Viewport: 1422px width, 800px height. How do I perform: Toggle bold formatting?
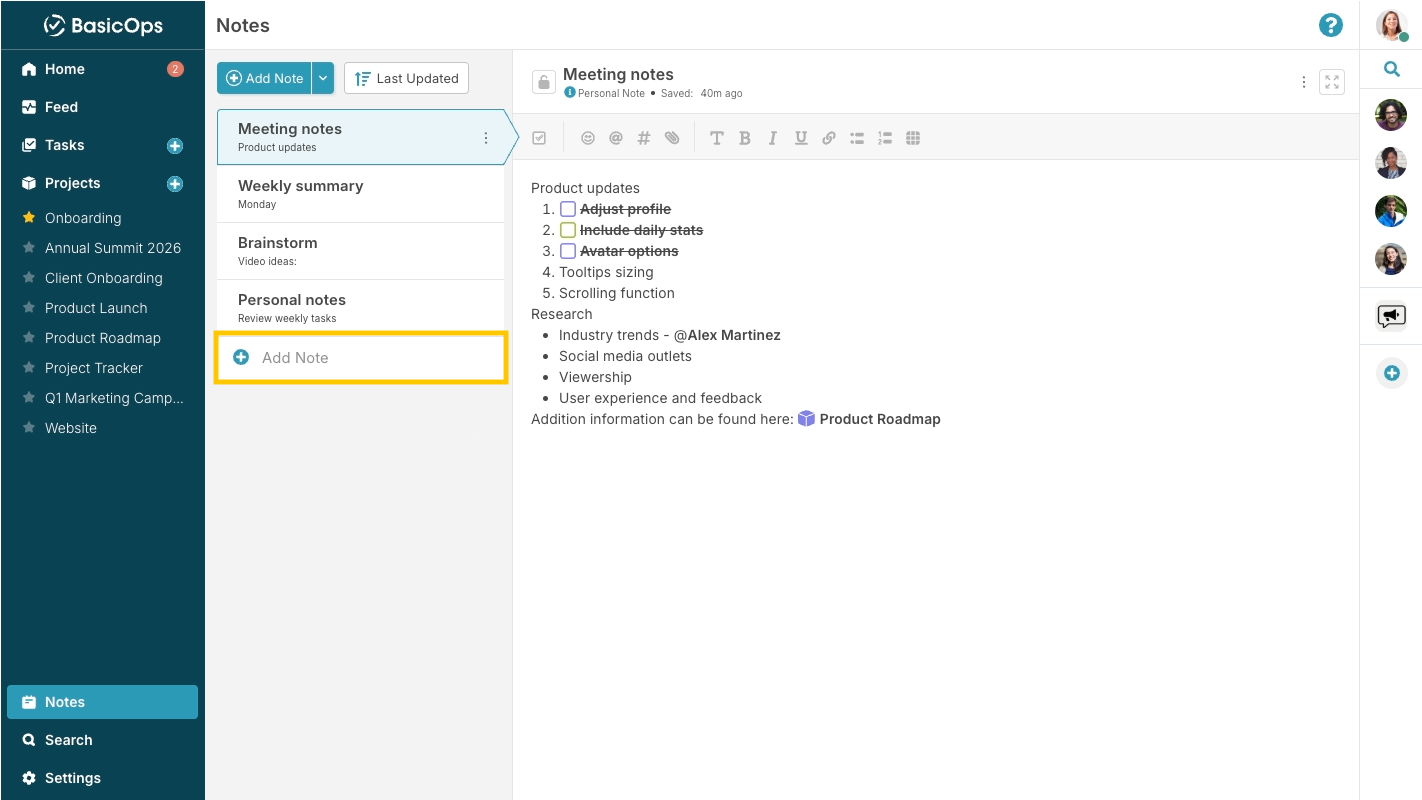pos(744,139)
